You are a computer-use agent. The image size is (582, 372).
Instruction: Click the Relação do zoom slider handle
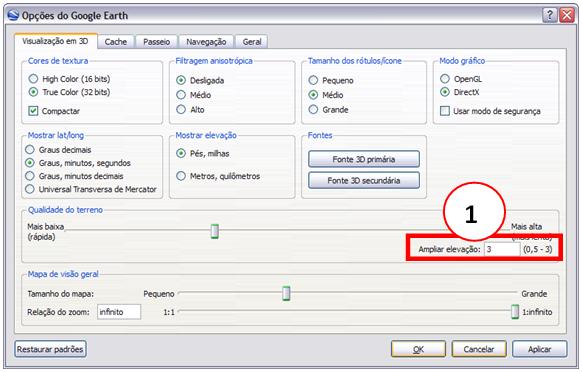[x=515, y=311]
